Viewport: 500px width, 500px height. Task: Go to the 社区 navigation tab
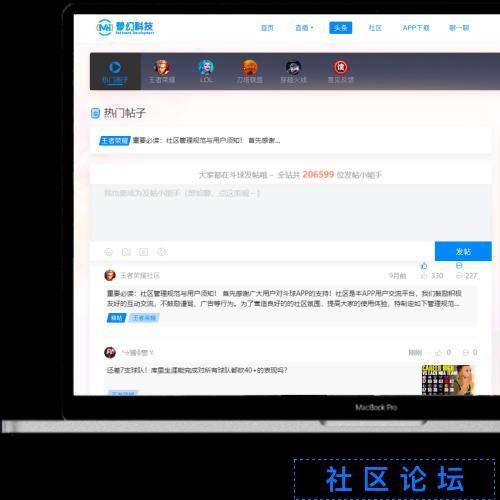point(375,28)
